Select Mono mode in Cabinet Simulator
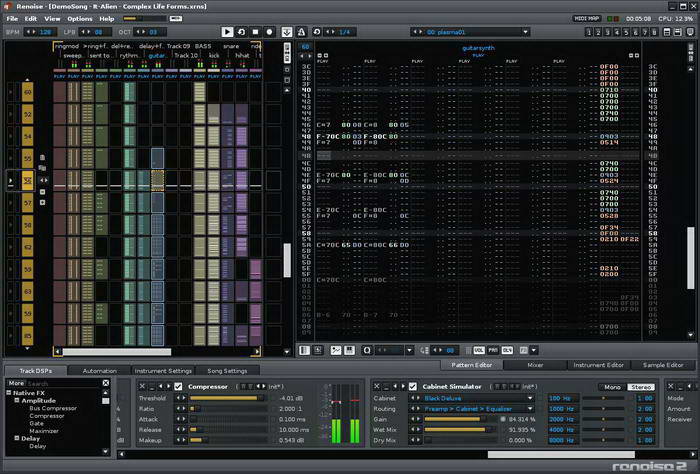 pos(612,386)
